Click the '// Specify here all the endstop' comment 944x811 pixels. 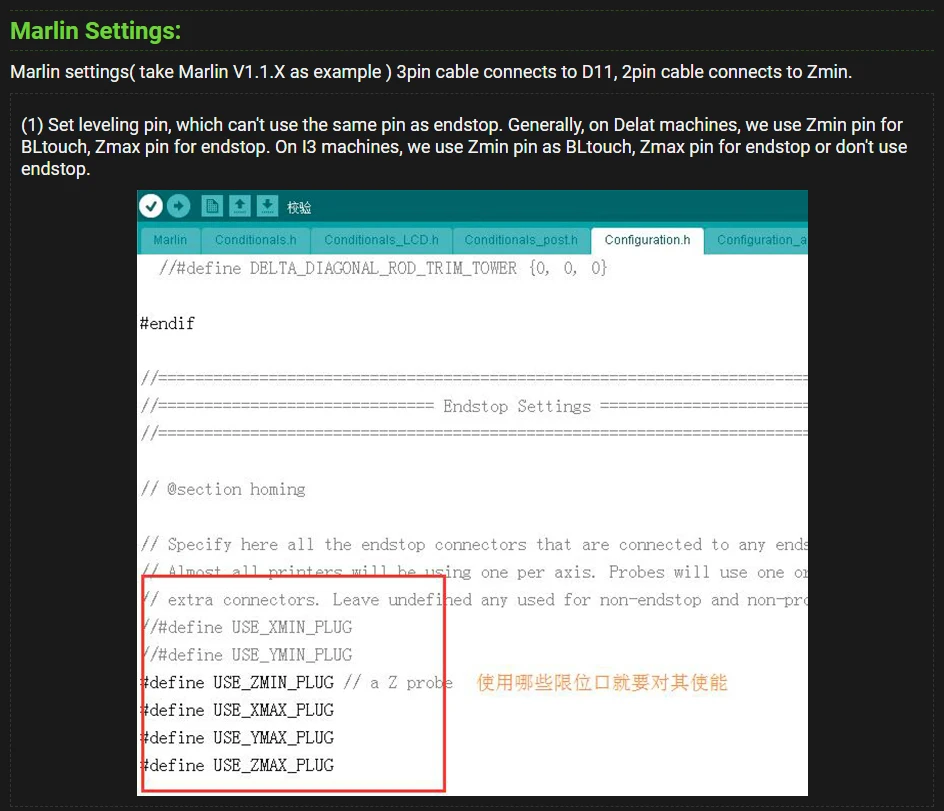474,545
